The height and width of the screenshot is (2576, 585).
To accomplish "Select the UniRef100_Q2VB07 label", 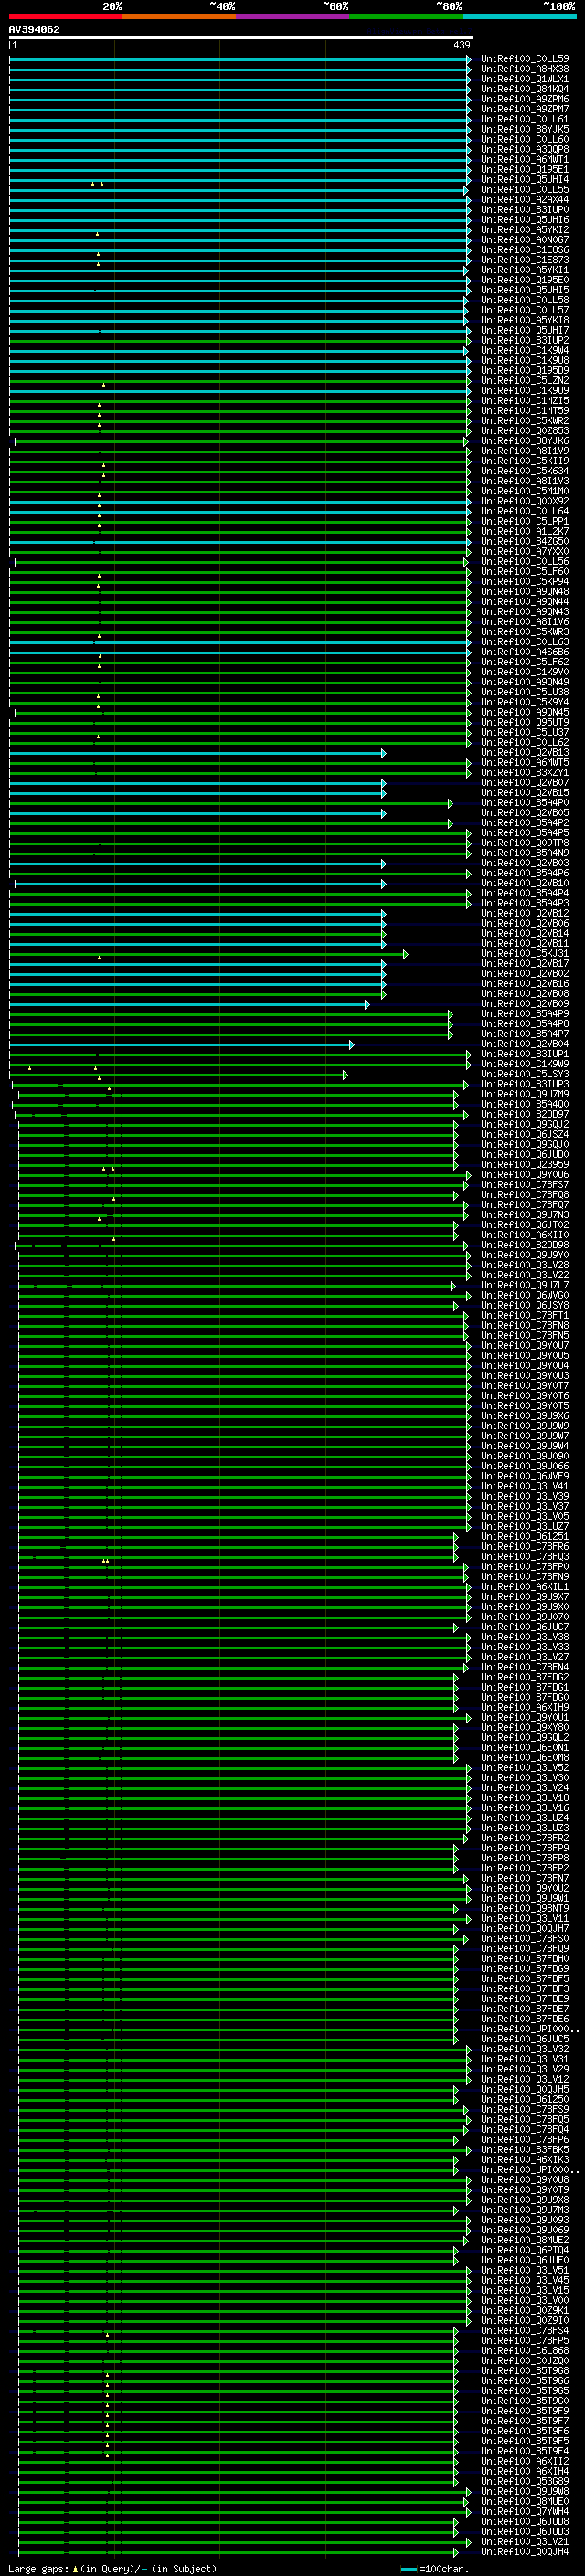I will click(x=525, y=782).
